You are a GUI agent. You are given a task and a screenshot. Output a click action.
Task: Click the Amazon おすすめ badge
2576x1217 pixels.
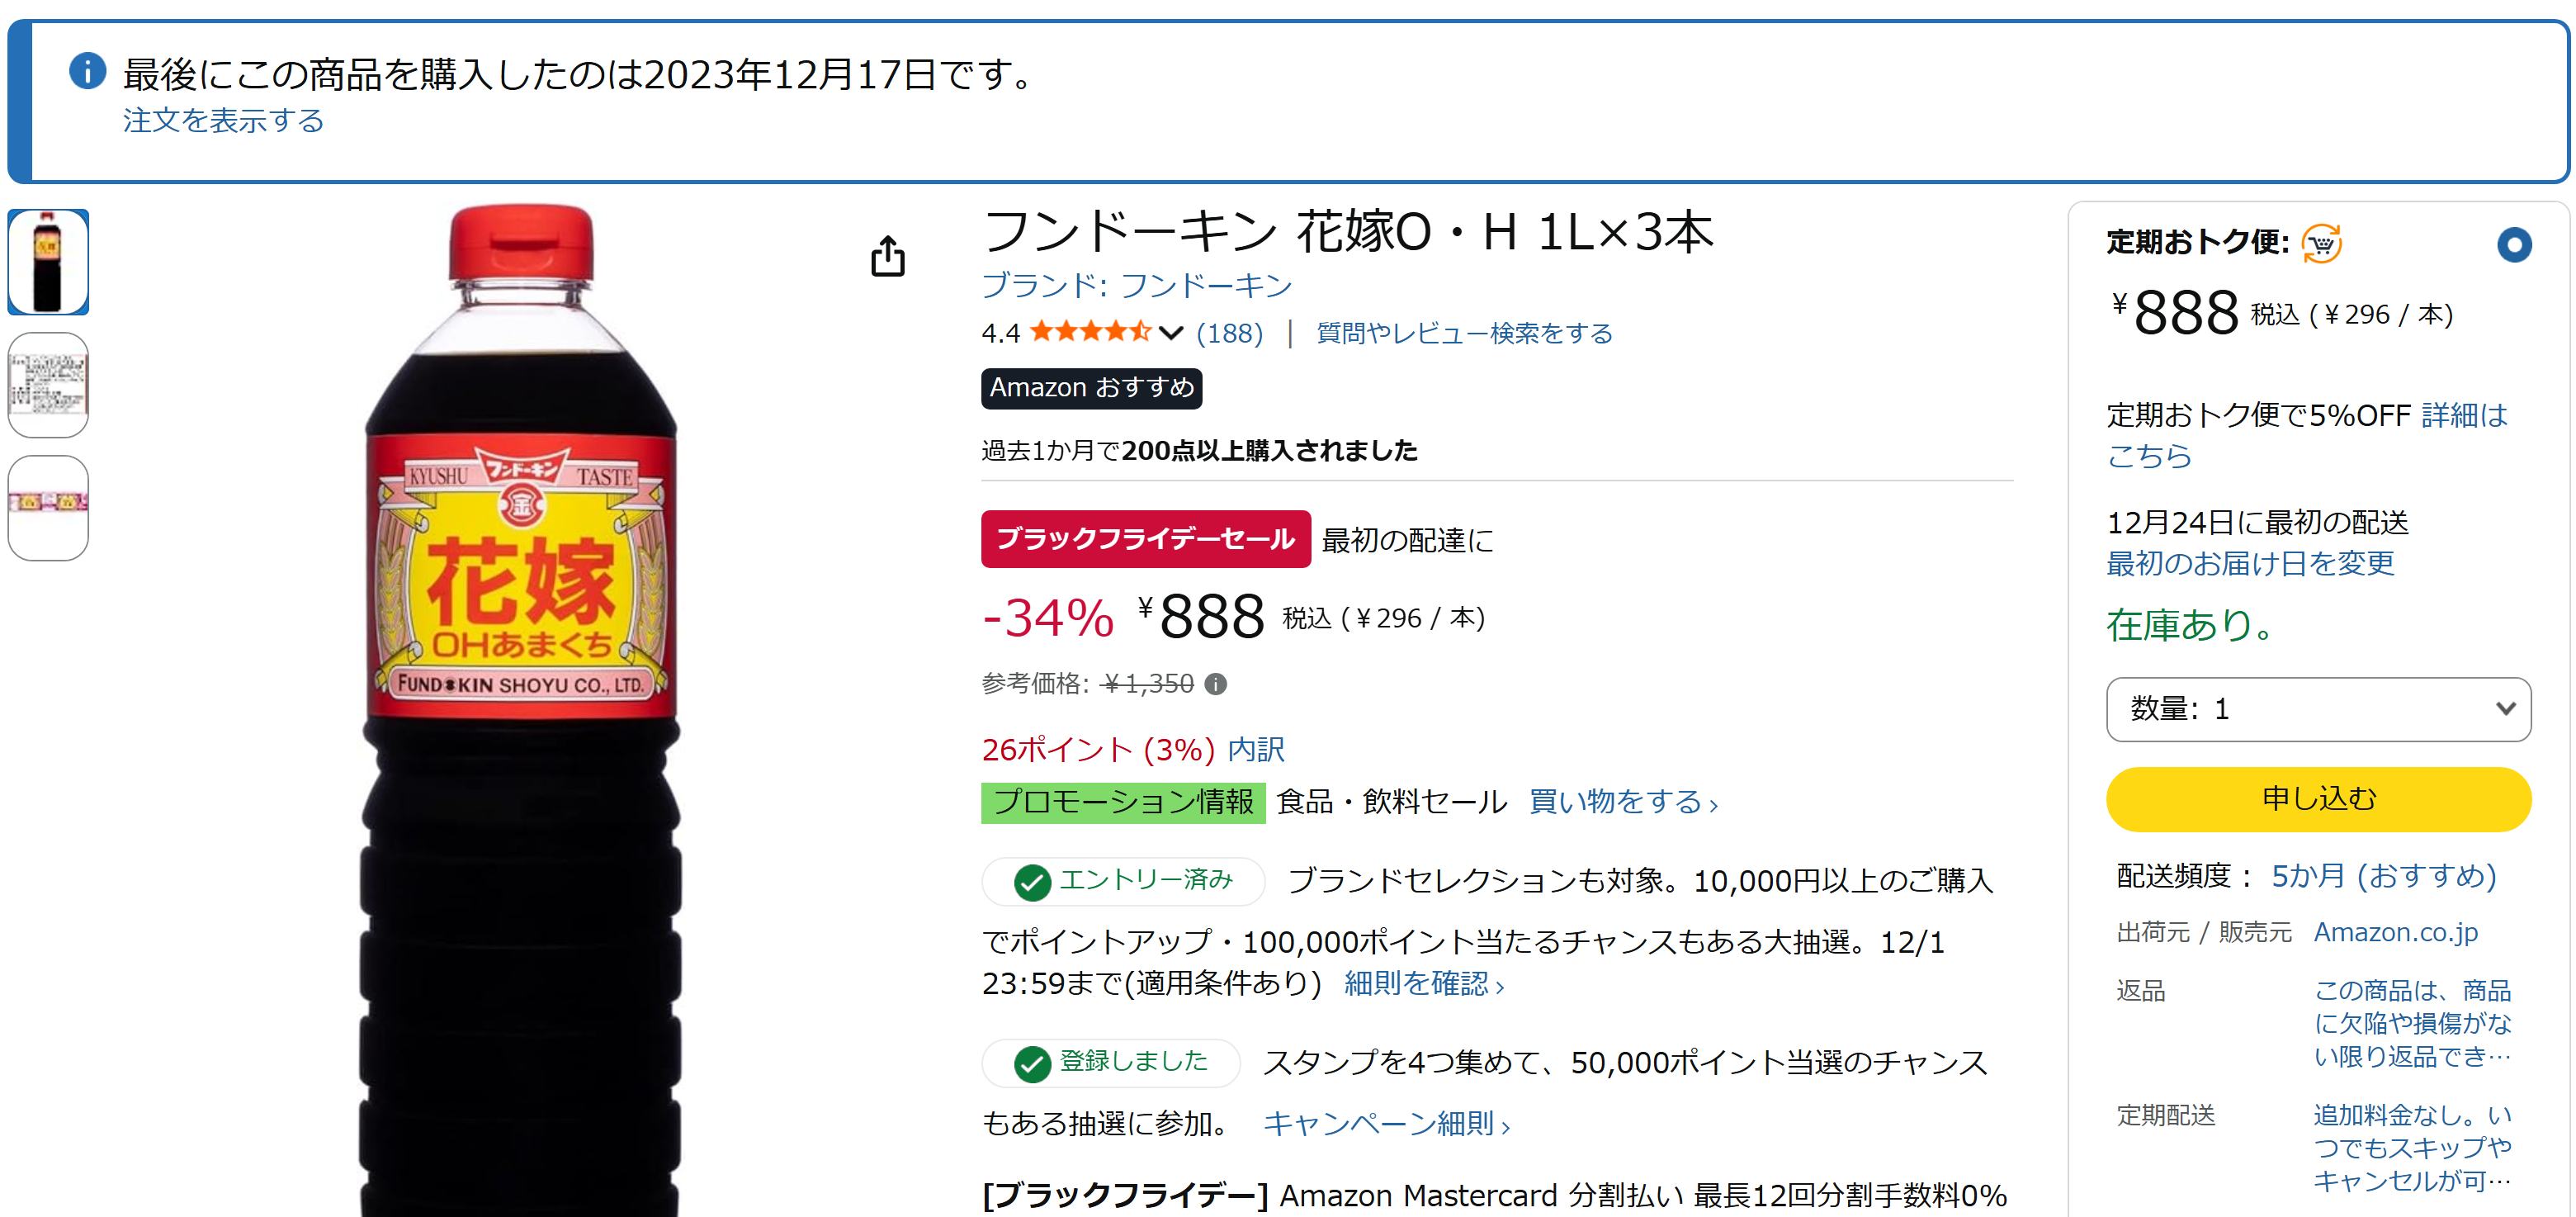coord(1091,388)
